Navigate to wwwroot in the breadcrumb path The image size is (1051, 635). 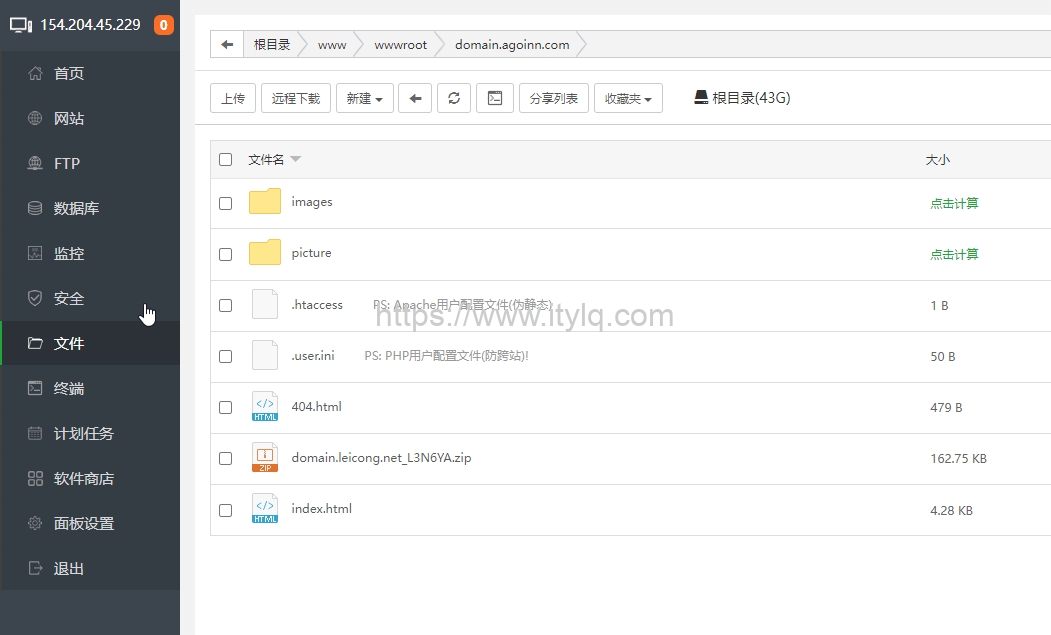tap(401, 44)
